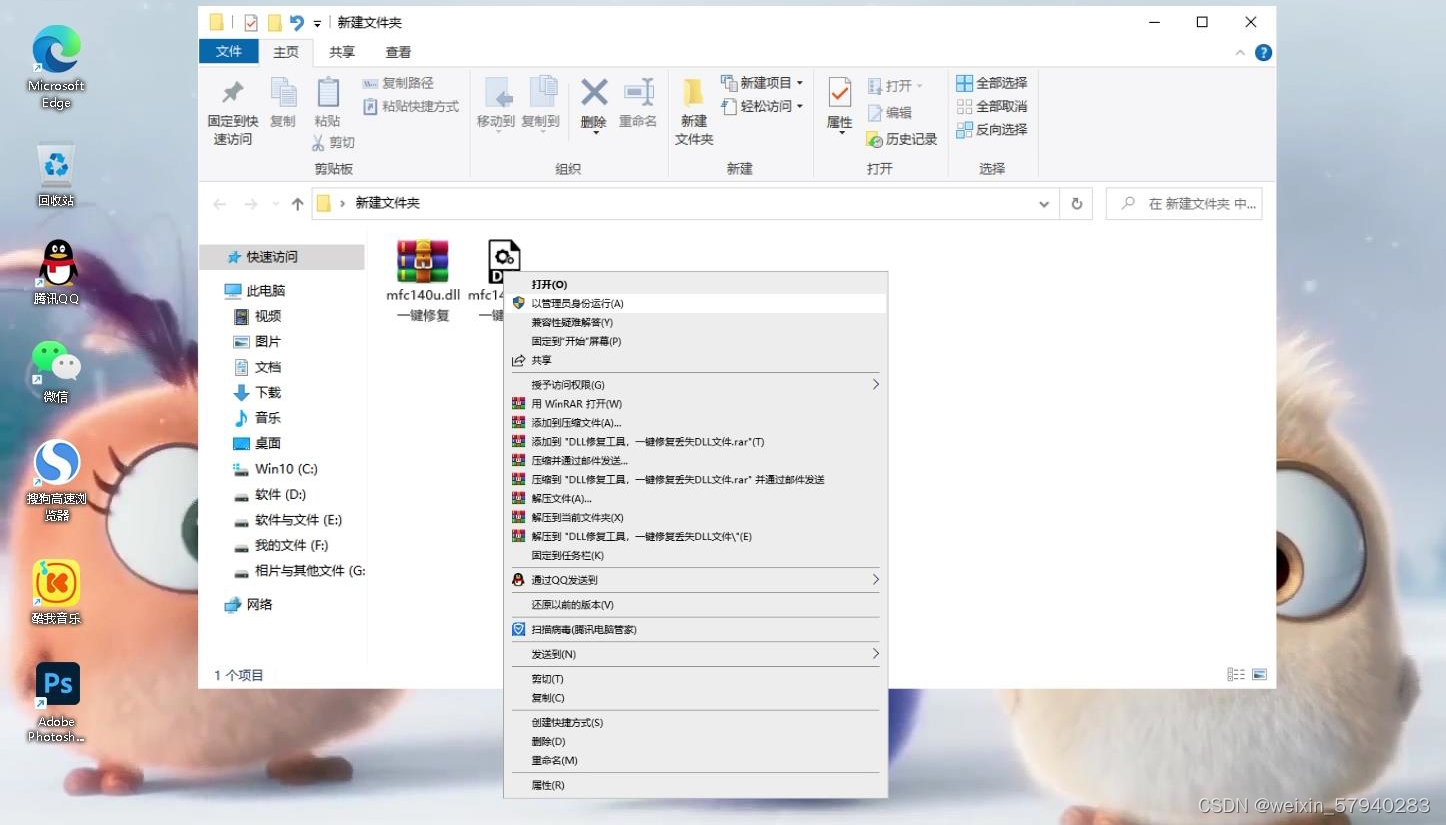Expand Send via QQ (通过QQ发送到) submenu
The width and height of the screenshot is (1446, 825).
(x=695, y=580)
